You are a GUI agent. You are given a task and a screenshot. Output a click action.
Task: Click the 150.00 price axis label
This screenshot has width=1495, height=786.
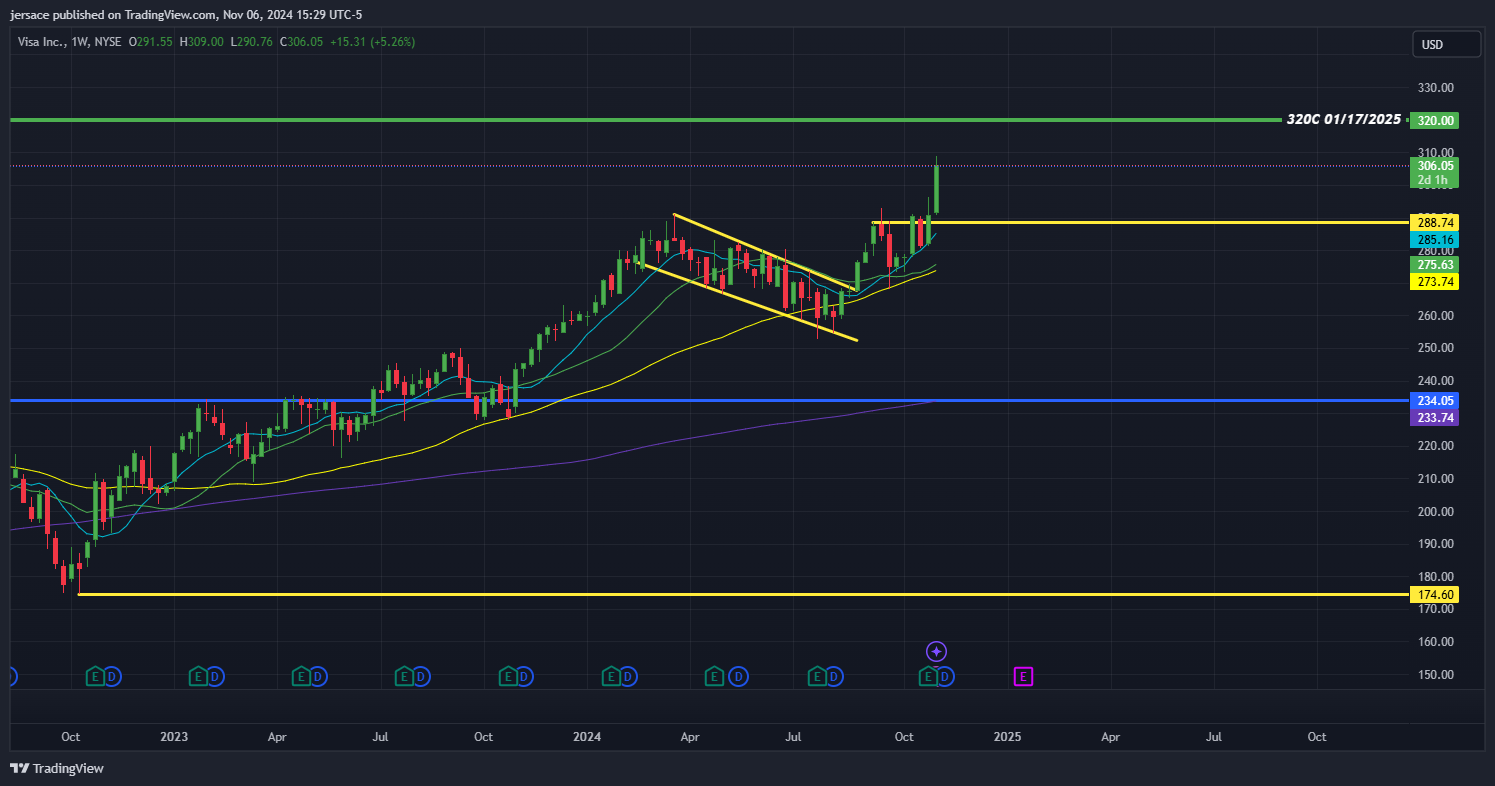[x=1434, y=674]
